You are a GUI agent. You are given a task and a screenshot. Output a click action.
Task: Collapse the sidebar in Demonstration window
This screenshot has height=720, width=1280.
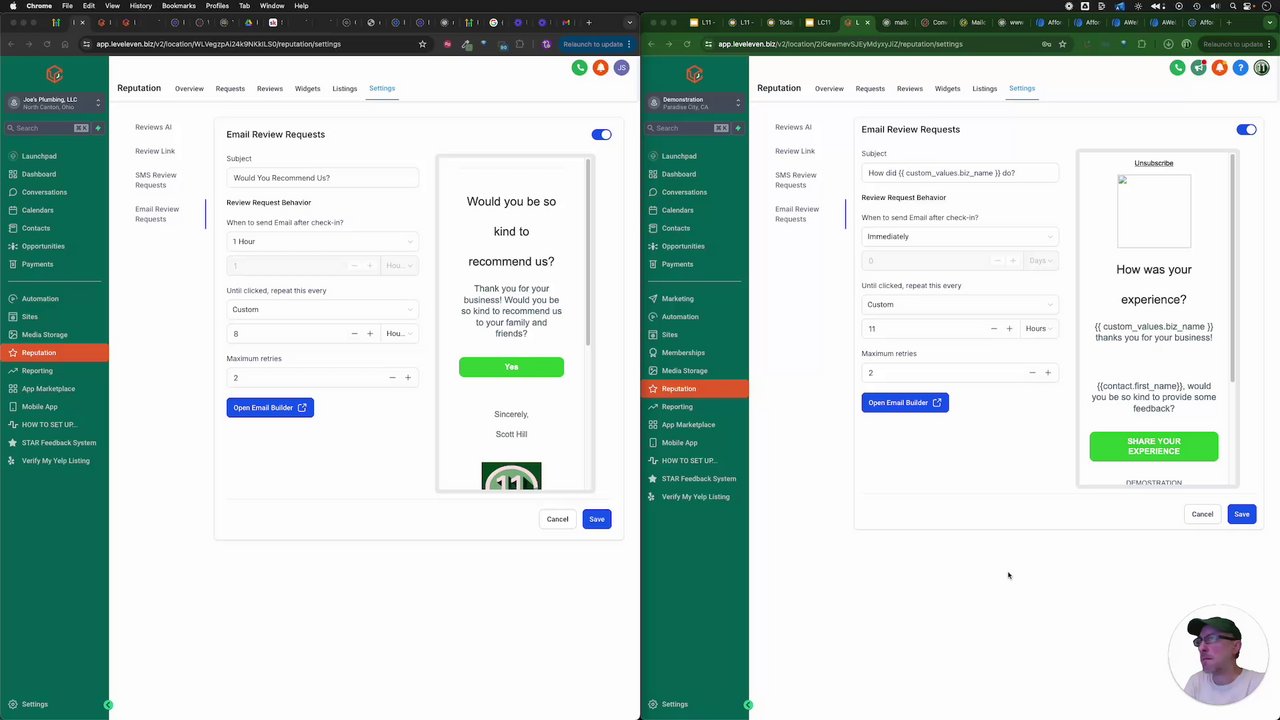(x=748, y=705)
